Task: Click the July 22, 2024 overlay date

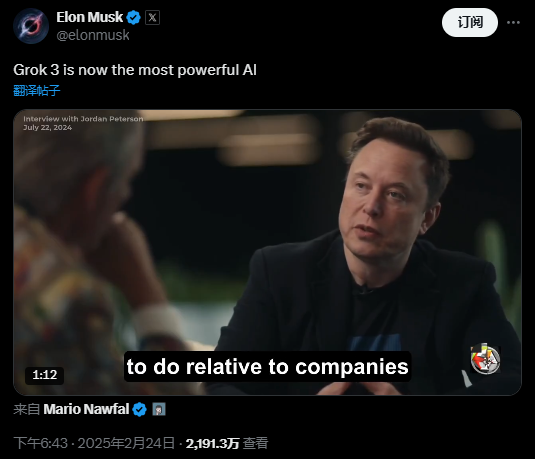Action: point(47,128)
